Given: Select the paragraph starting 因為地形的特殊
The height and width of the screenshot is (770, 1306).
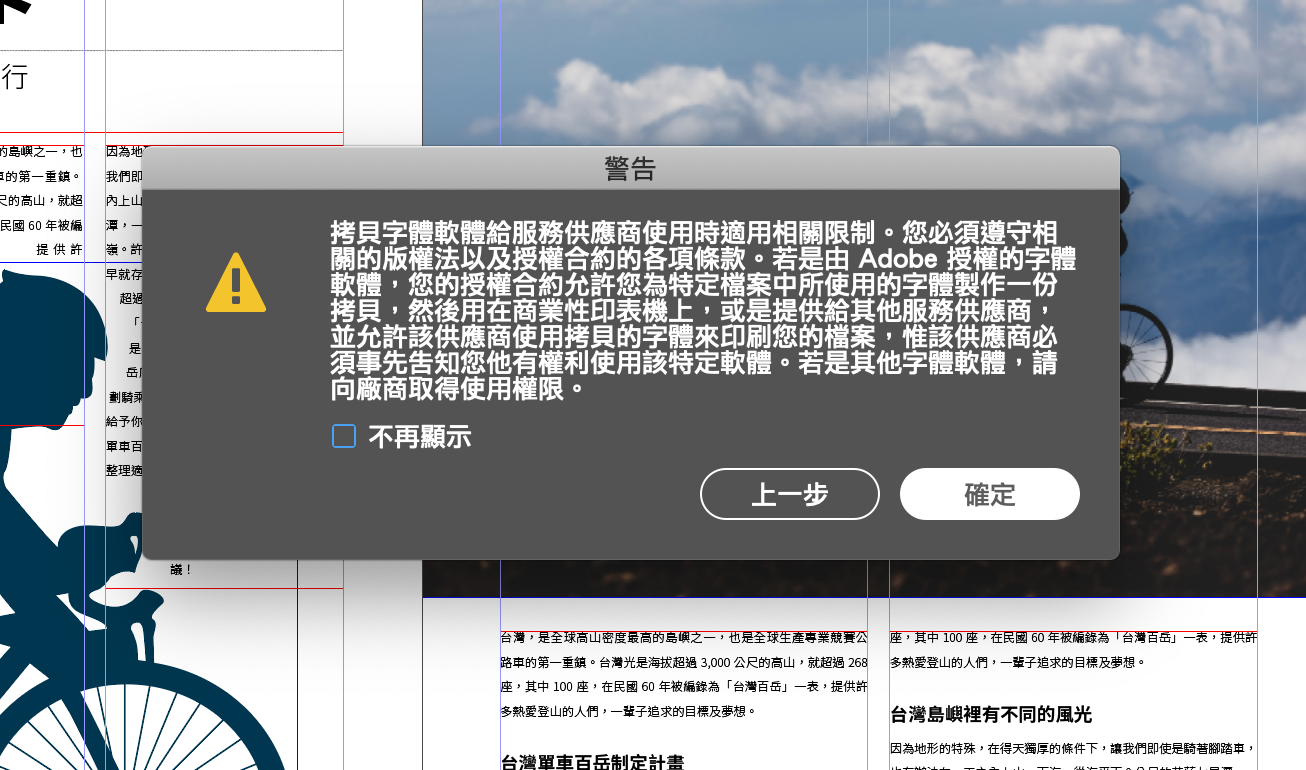Looking at the screenshot, I should click(1072, 748).
